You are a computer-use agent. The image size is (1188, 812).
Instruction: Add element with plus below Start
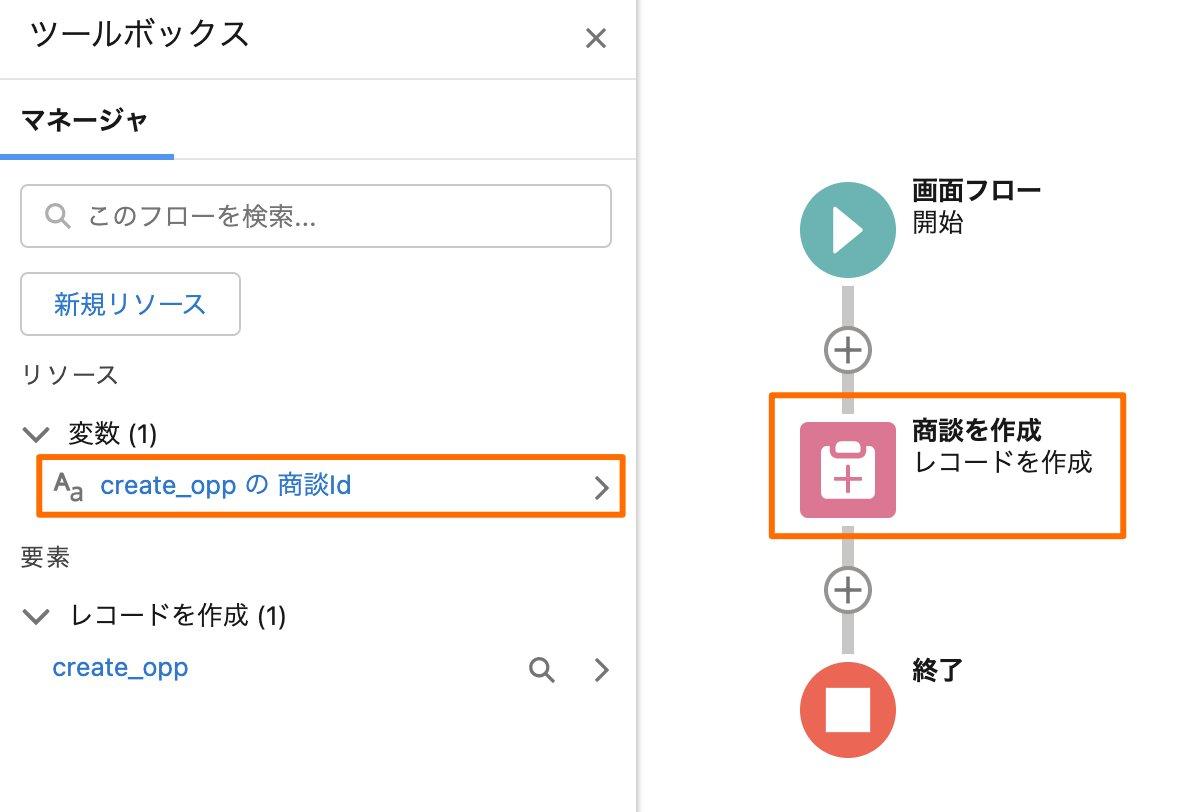[x=848, y=350]
